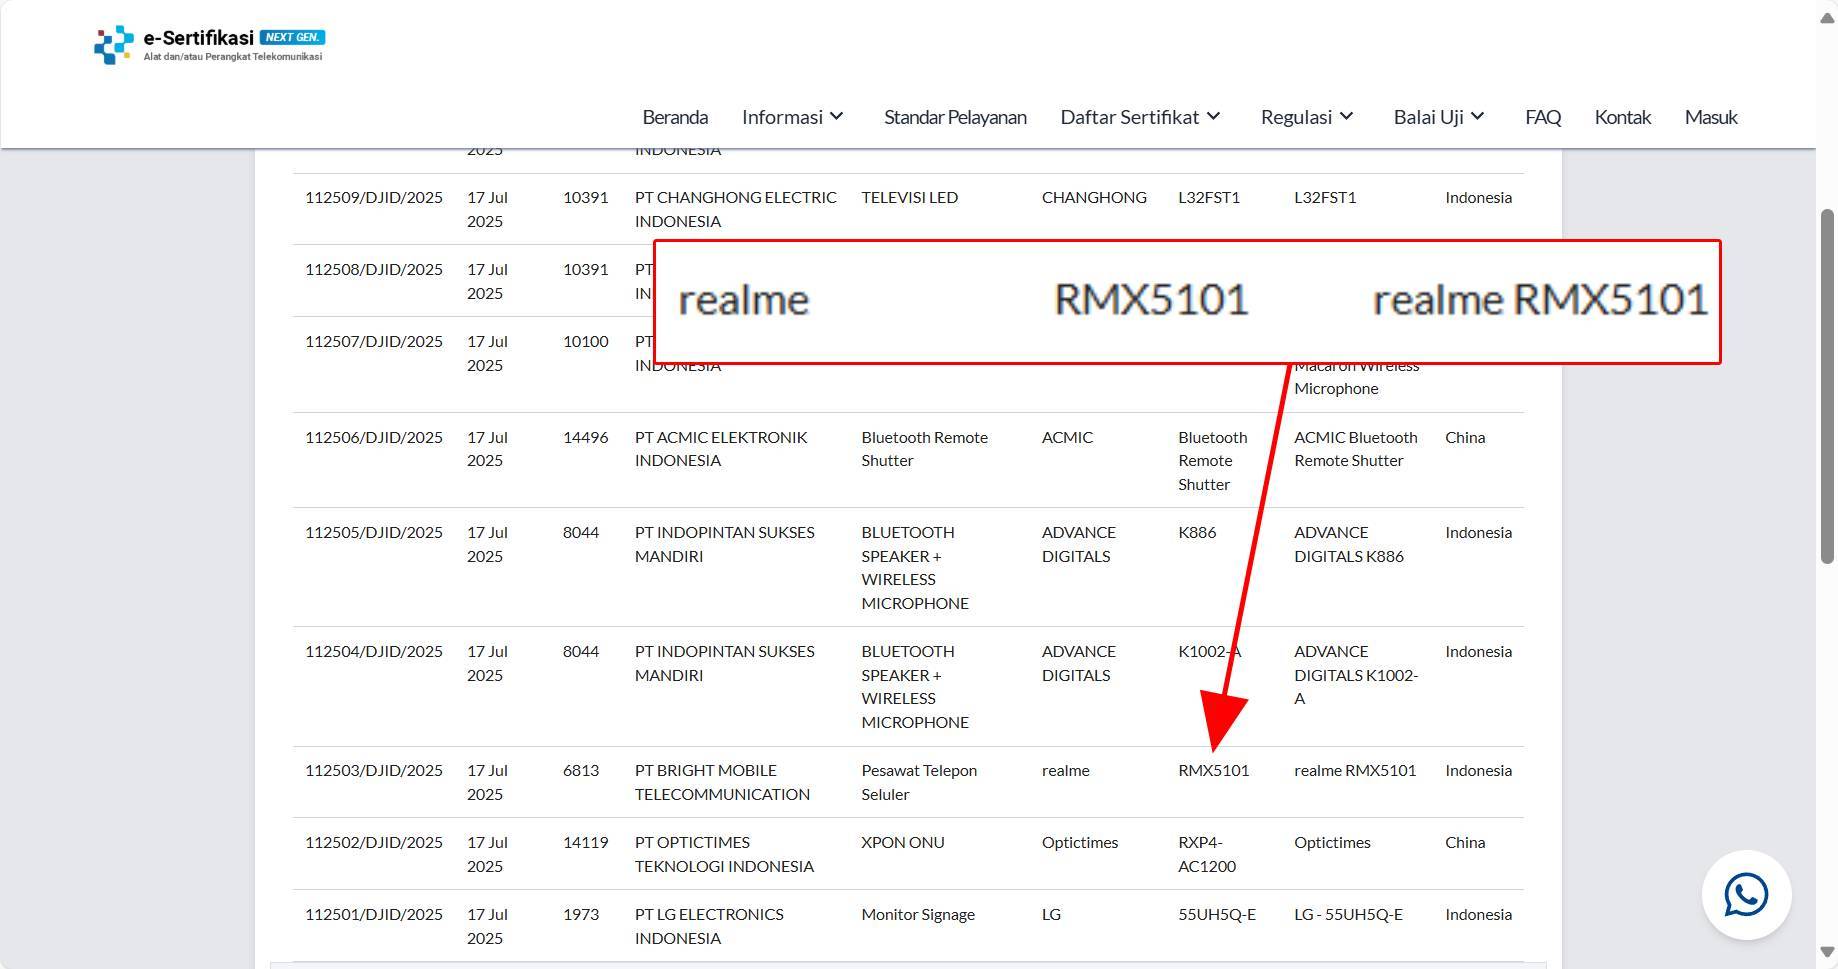The width and height of the screenshot is (1838, 969).
Task: Click the TELEVISI LED cell
Action: (910, 197)
